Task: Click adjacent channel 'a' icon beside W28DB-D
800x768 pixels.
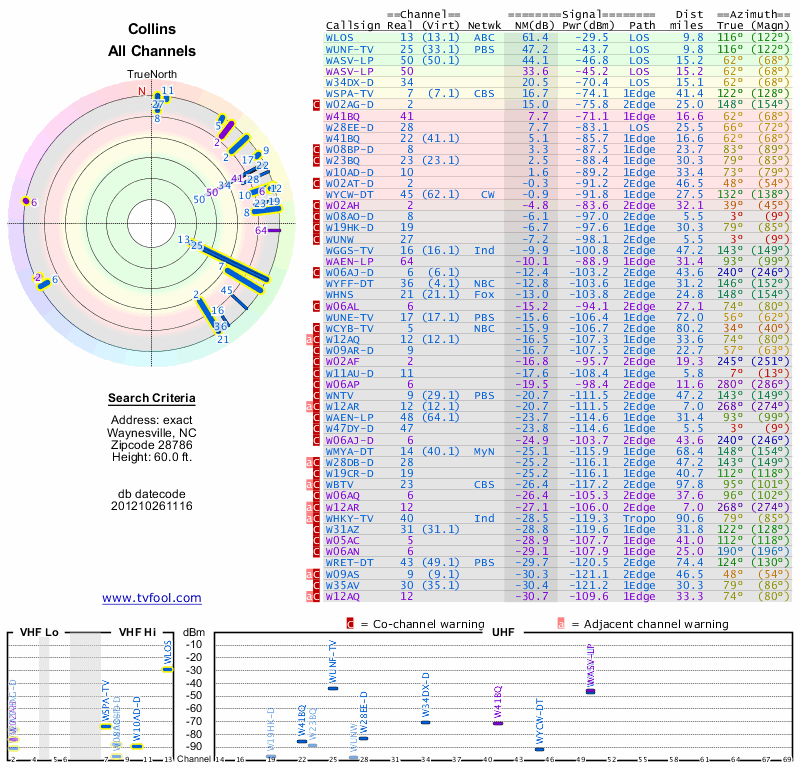Action: [309, 463]
